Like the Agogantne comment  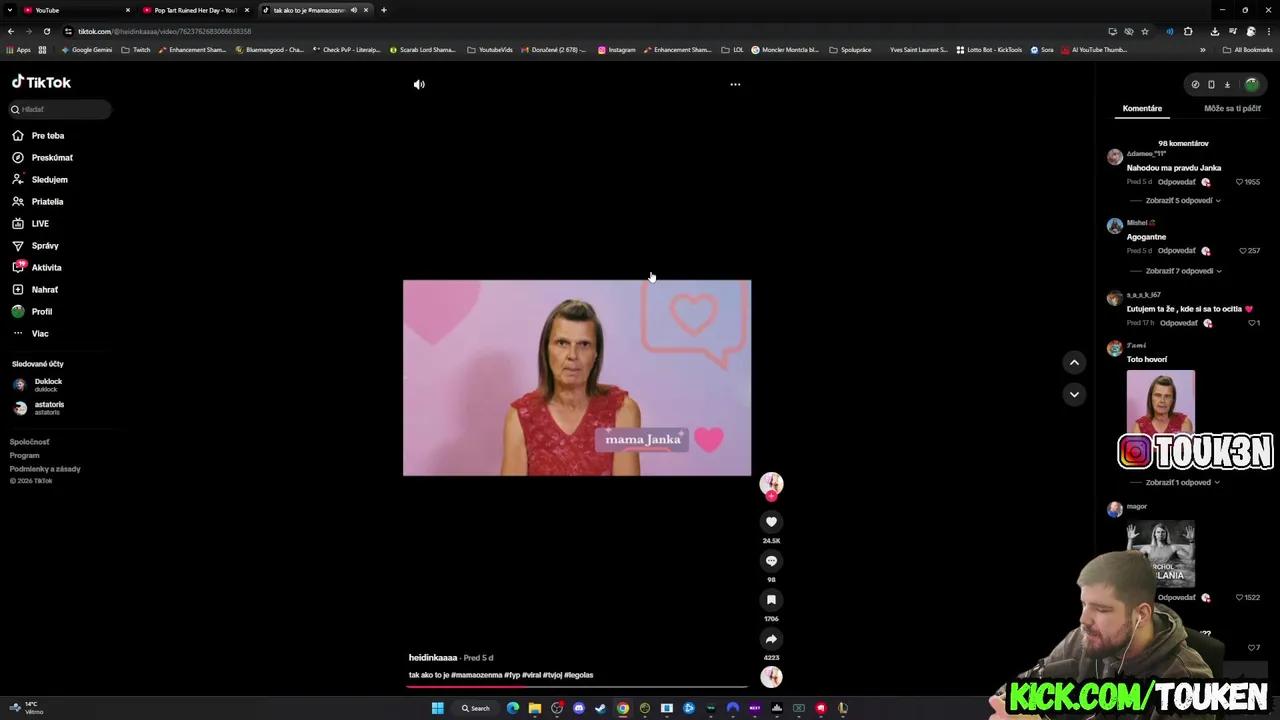click(1243, 251)
